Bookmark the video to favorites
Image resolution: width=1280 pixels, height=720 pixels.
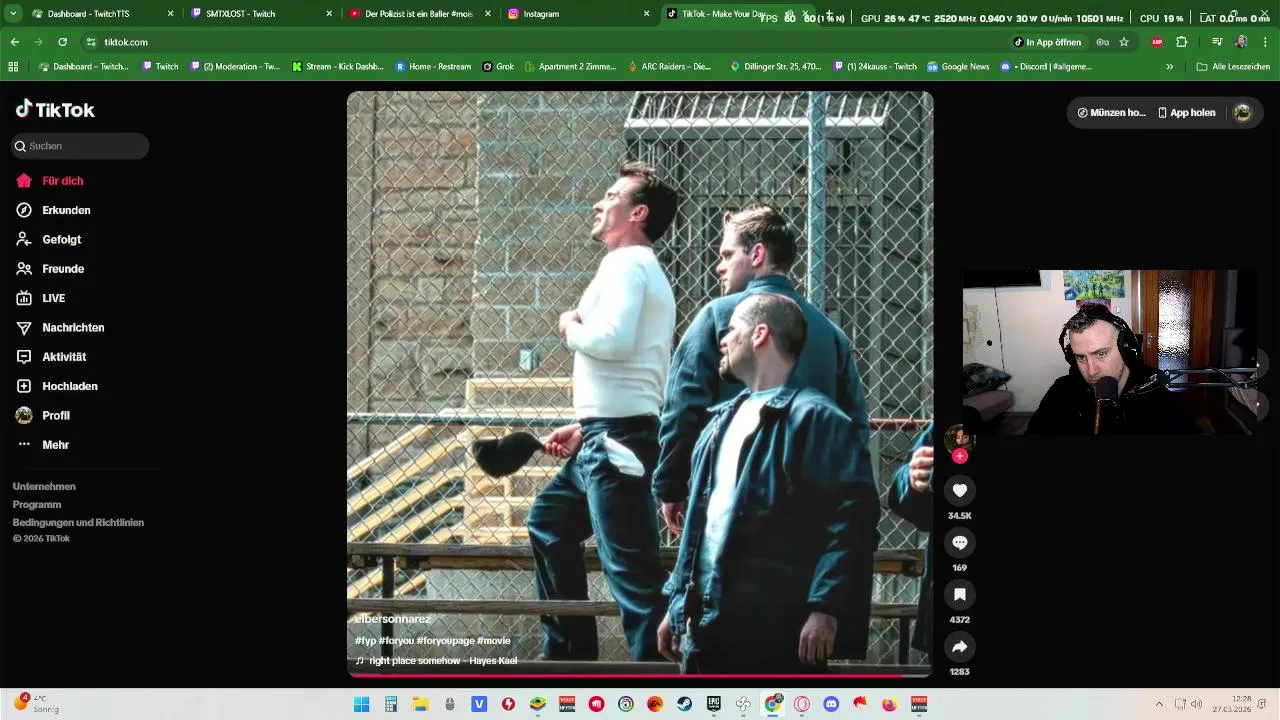tap(959, 594)
